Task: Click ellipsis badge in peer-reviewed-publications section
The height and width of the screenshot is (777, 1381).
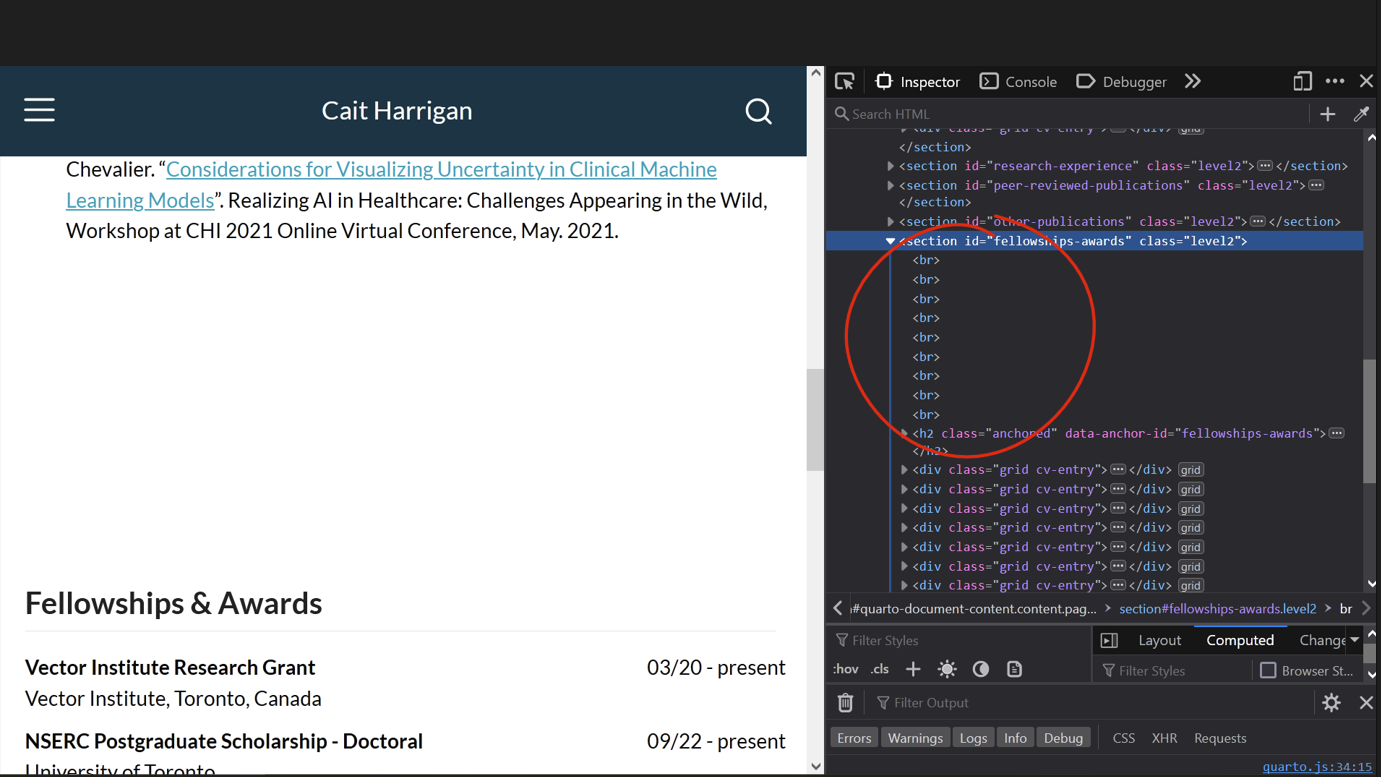Action: (1316, 185)
